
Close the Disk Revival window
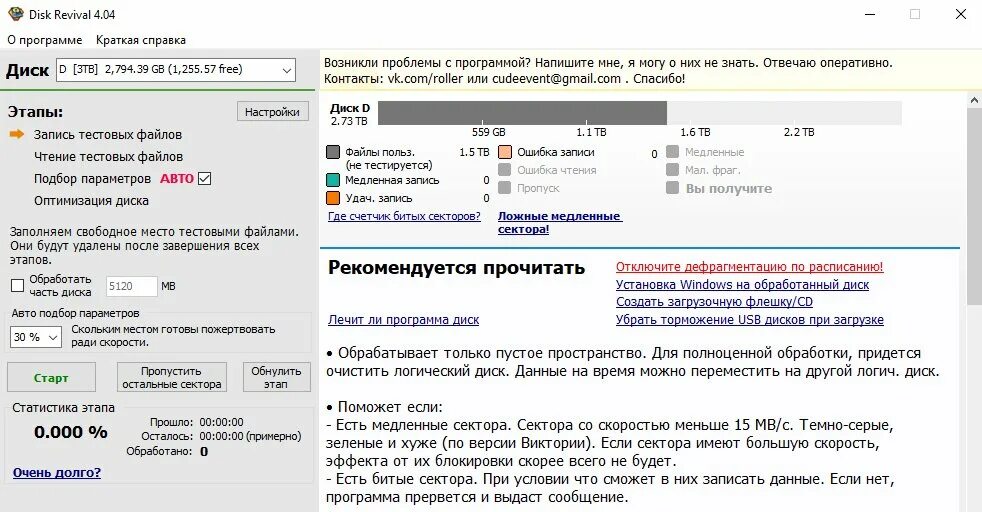pos(961,14)
